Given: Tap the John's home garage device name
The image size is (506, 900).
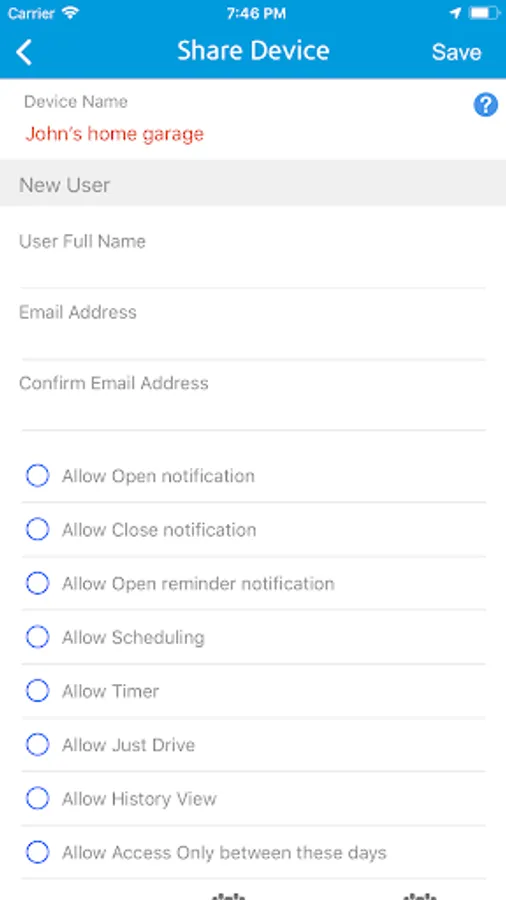Looking at the screenshot, I should (x=114, y=134).
